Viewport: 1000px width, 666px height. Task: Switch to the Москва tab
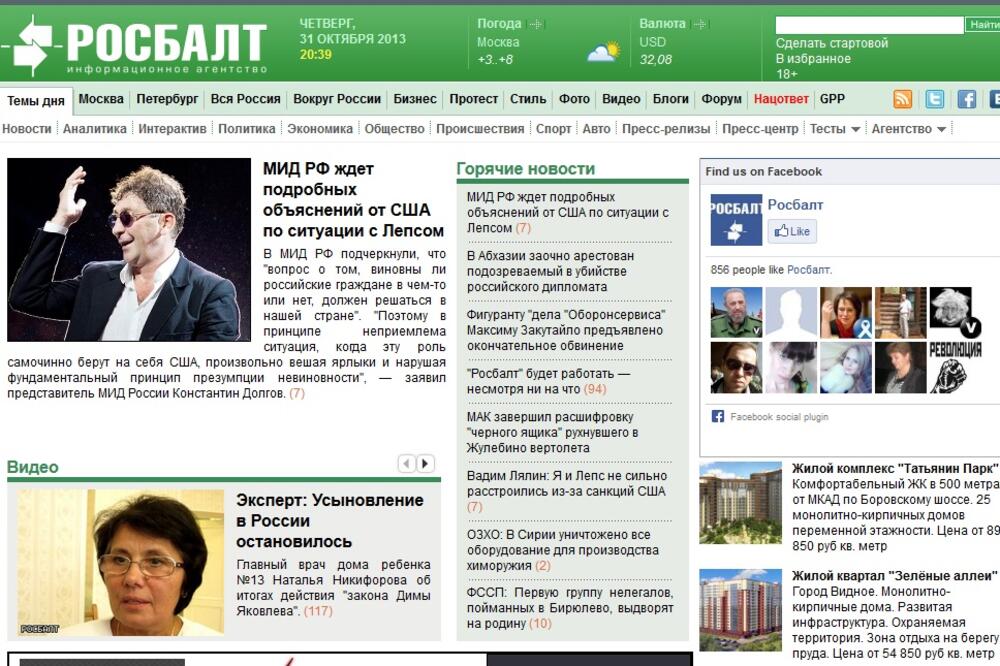pos(104,99)
